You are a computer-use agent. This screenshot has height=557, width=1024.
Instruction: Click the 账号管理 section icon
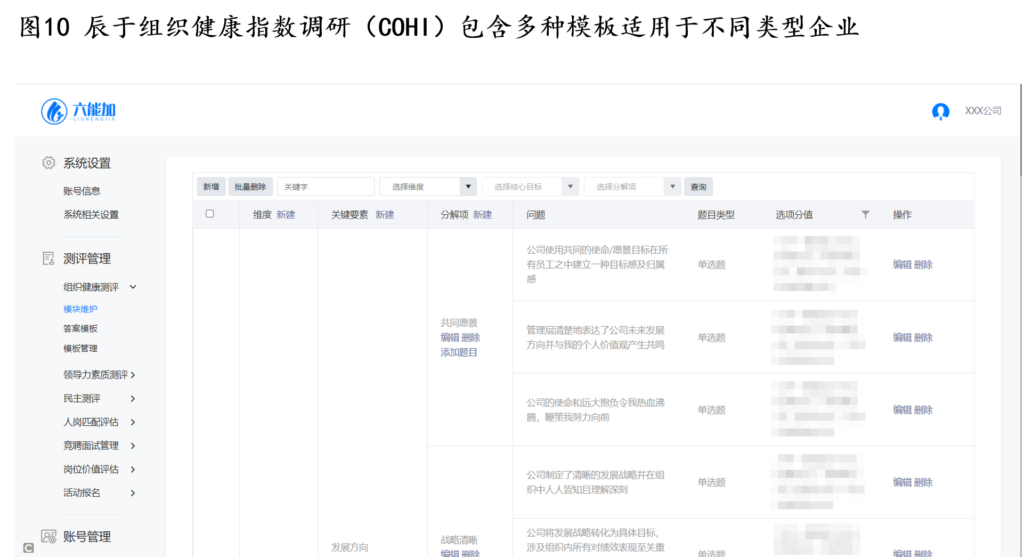click(x=48, y=537)
